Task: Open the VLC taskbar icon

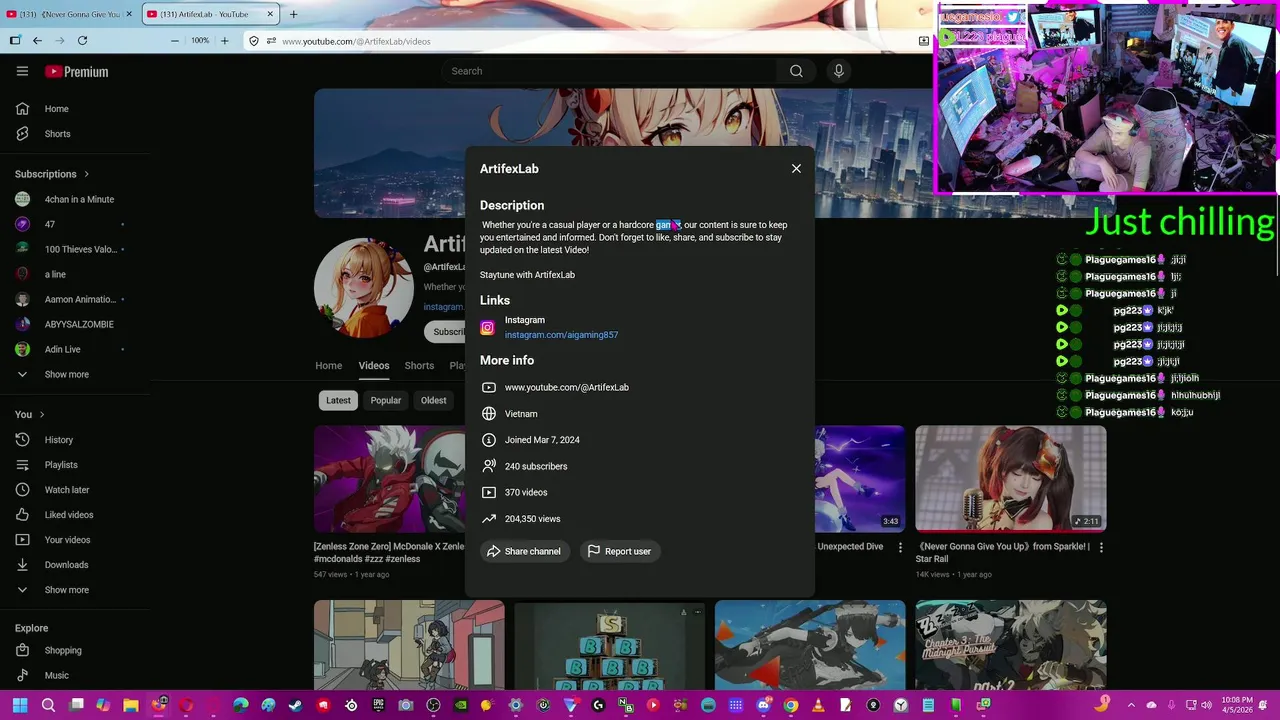Action: tap(819, 705)
